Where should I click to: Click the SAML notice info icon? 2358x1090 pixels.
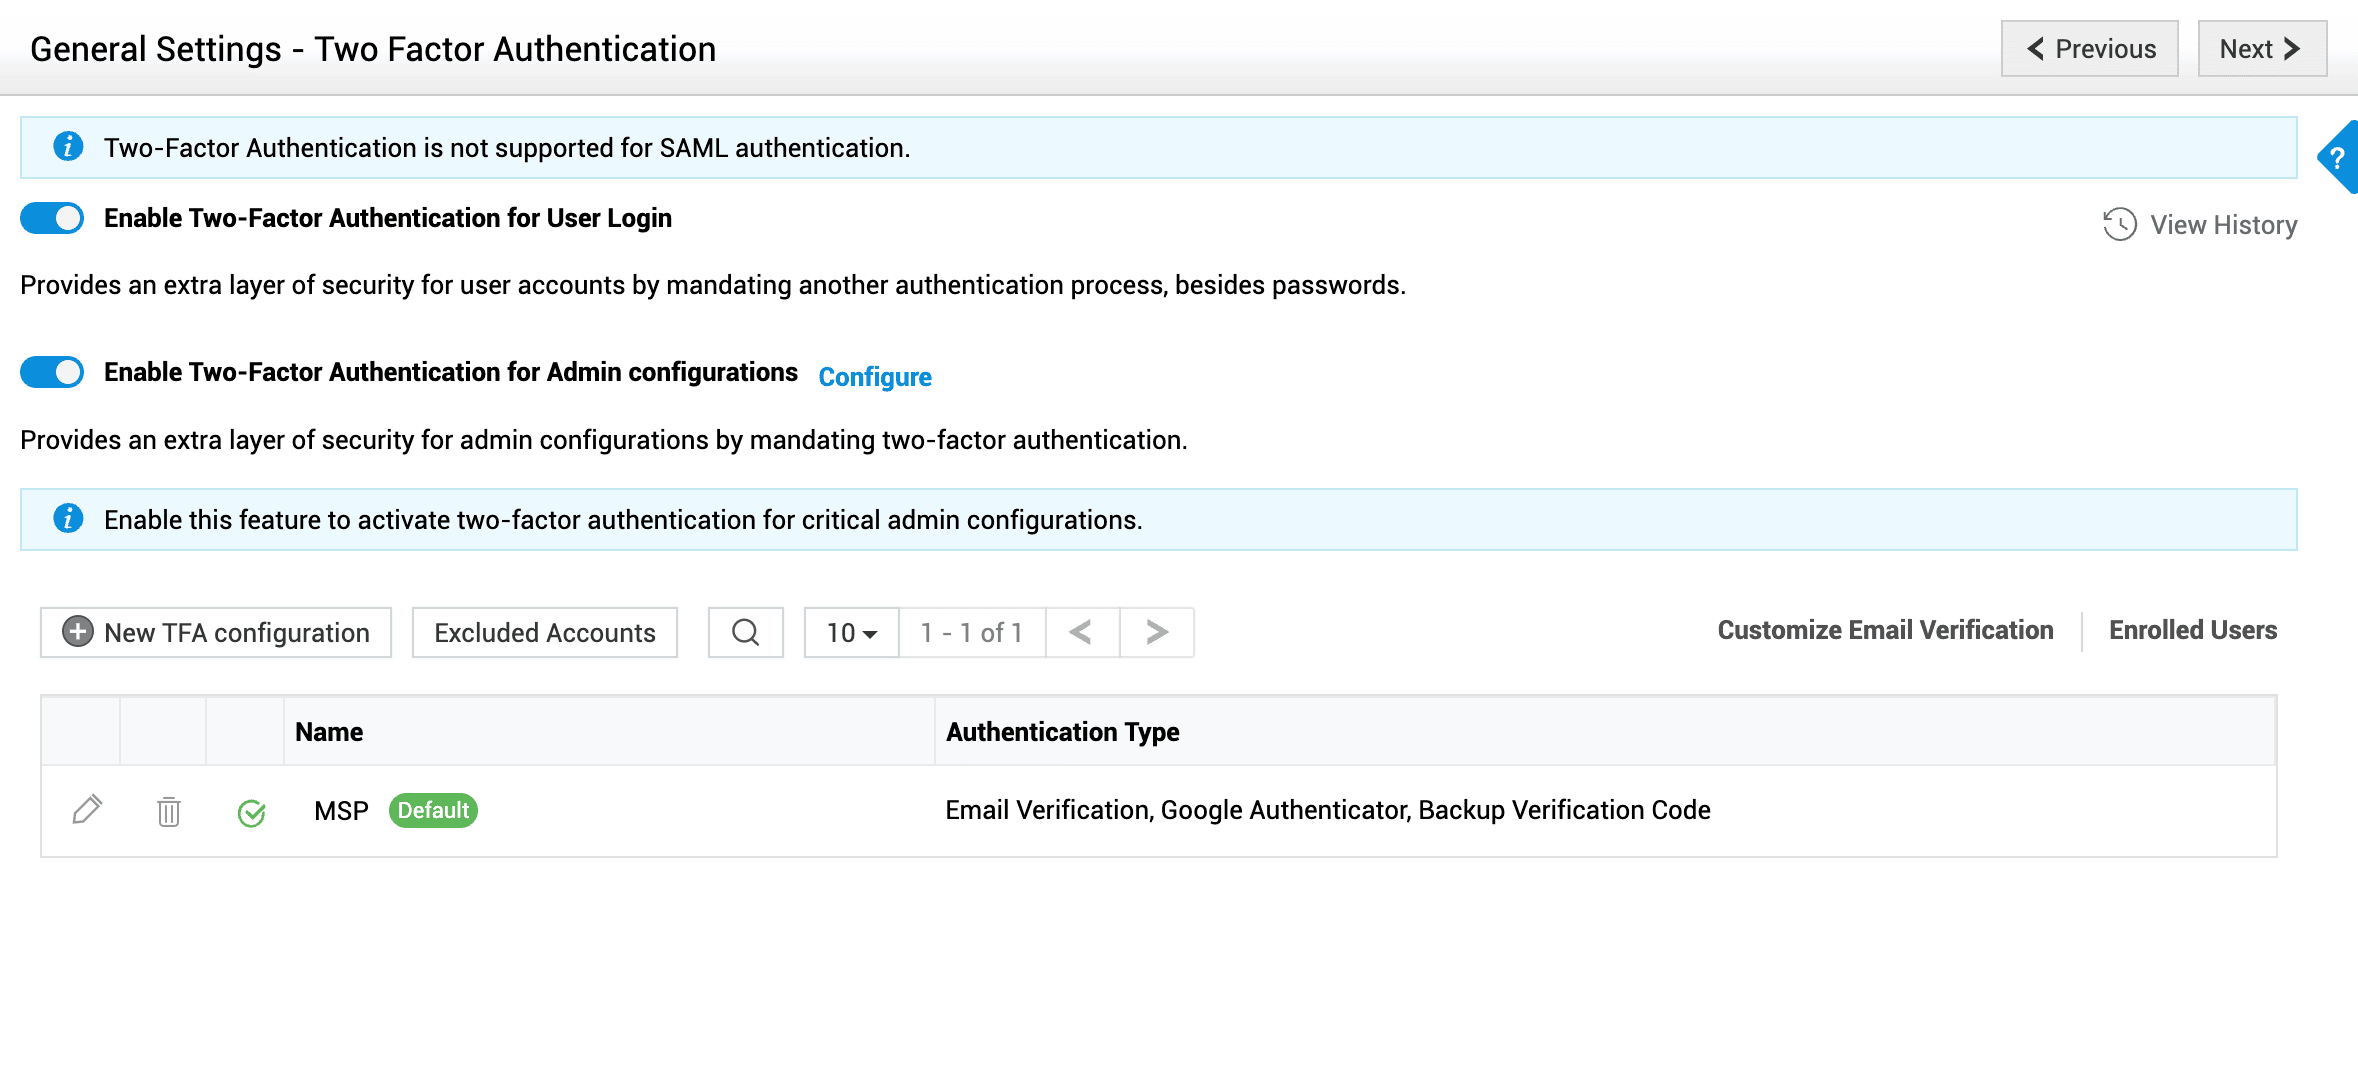pos(68,147)
